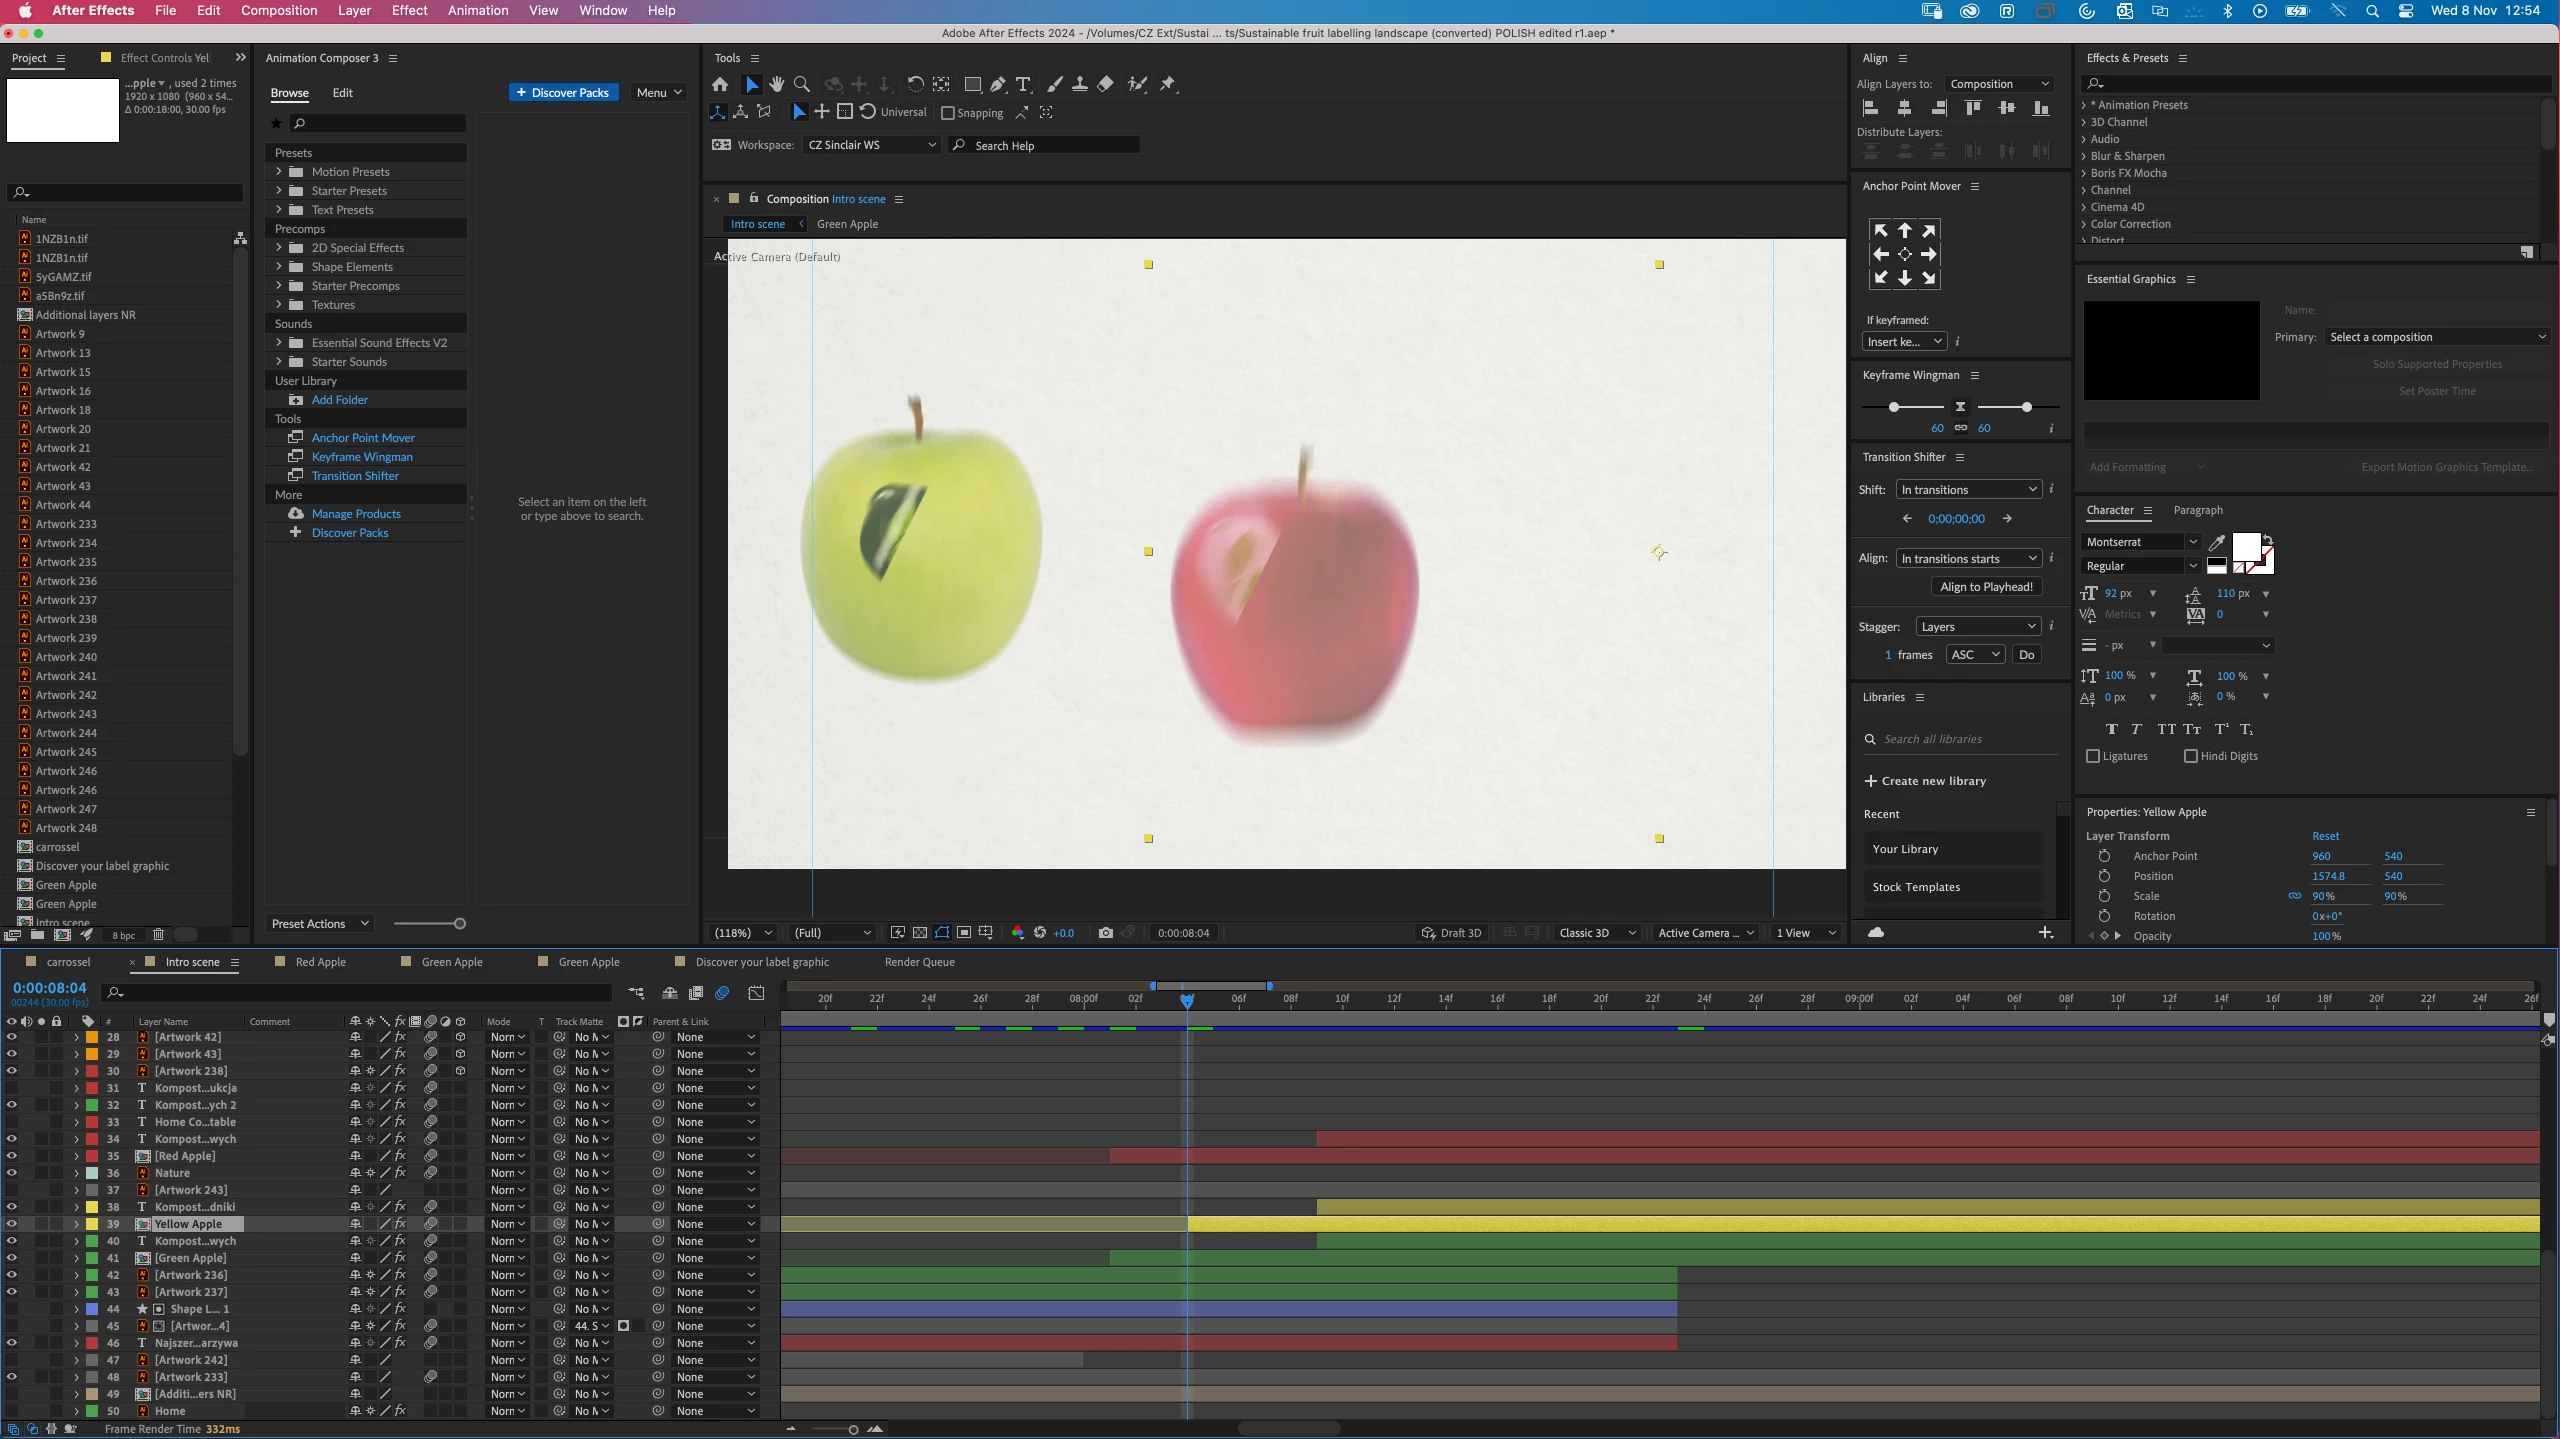
Task: Expand the Motion Presets folder
Action: tap(279, 172)
